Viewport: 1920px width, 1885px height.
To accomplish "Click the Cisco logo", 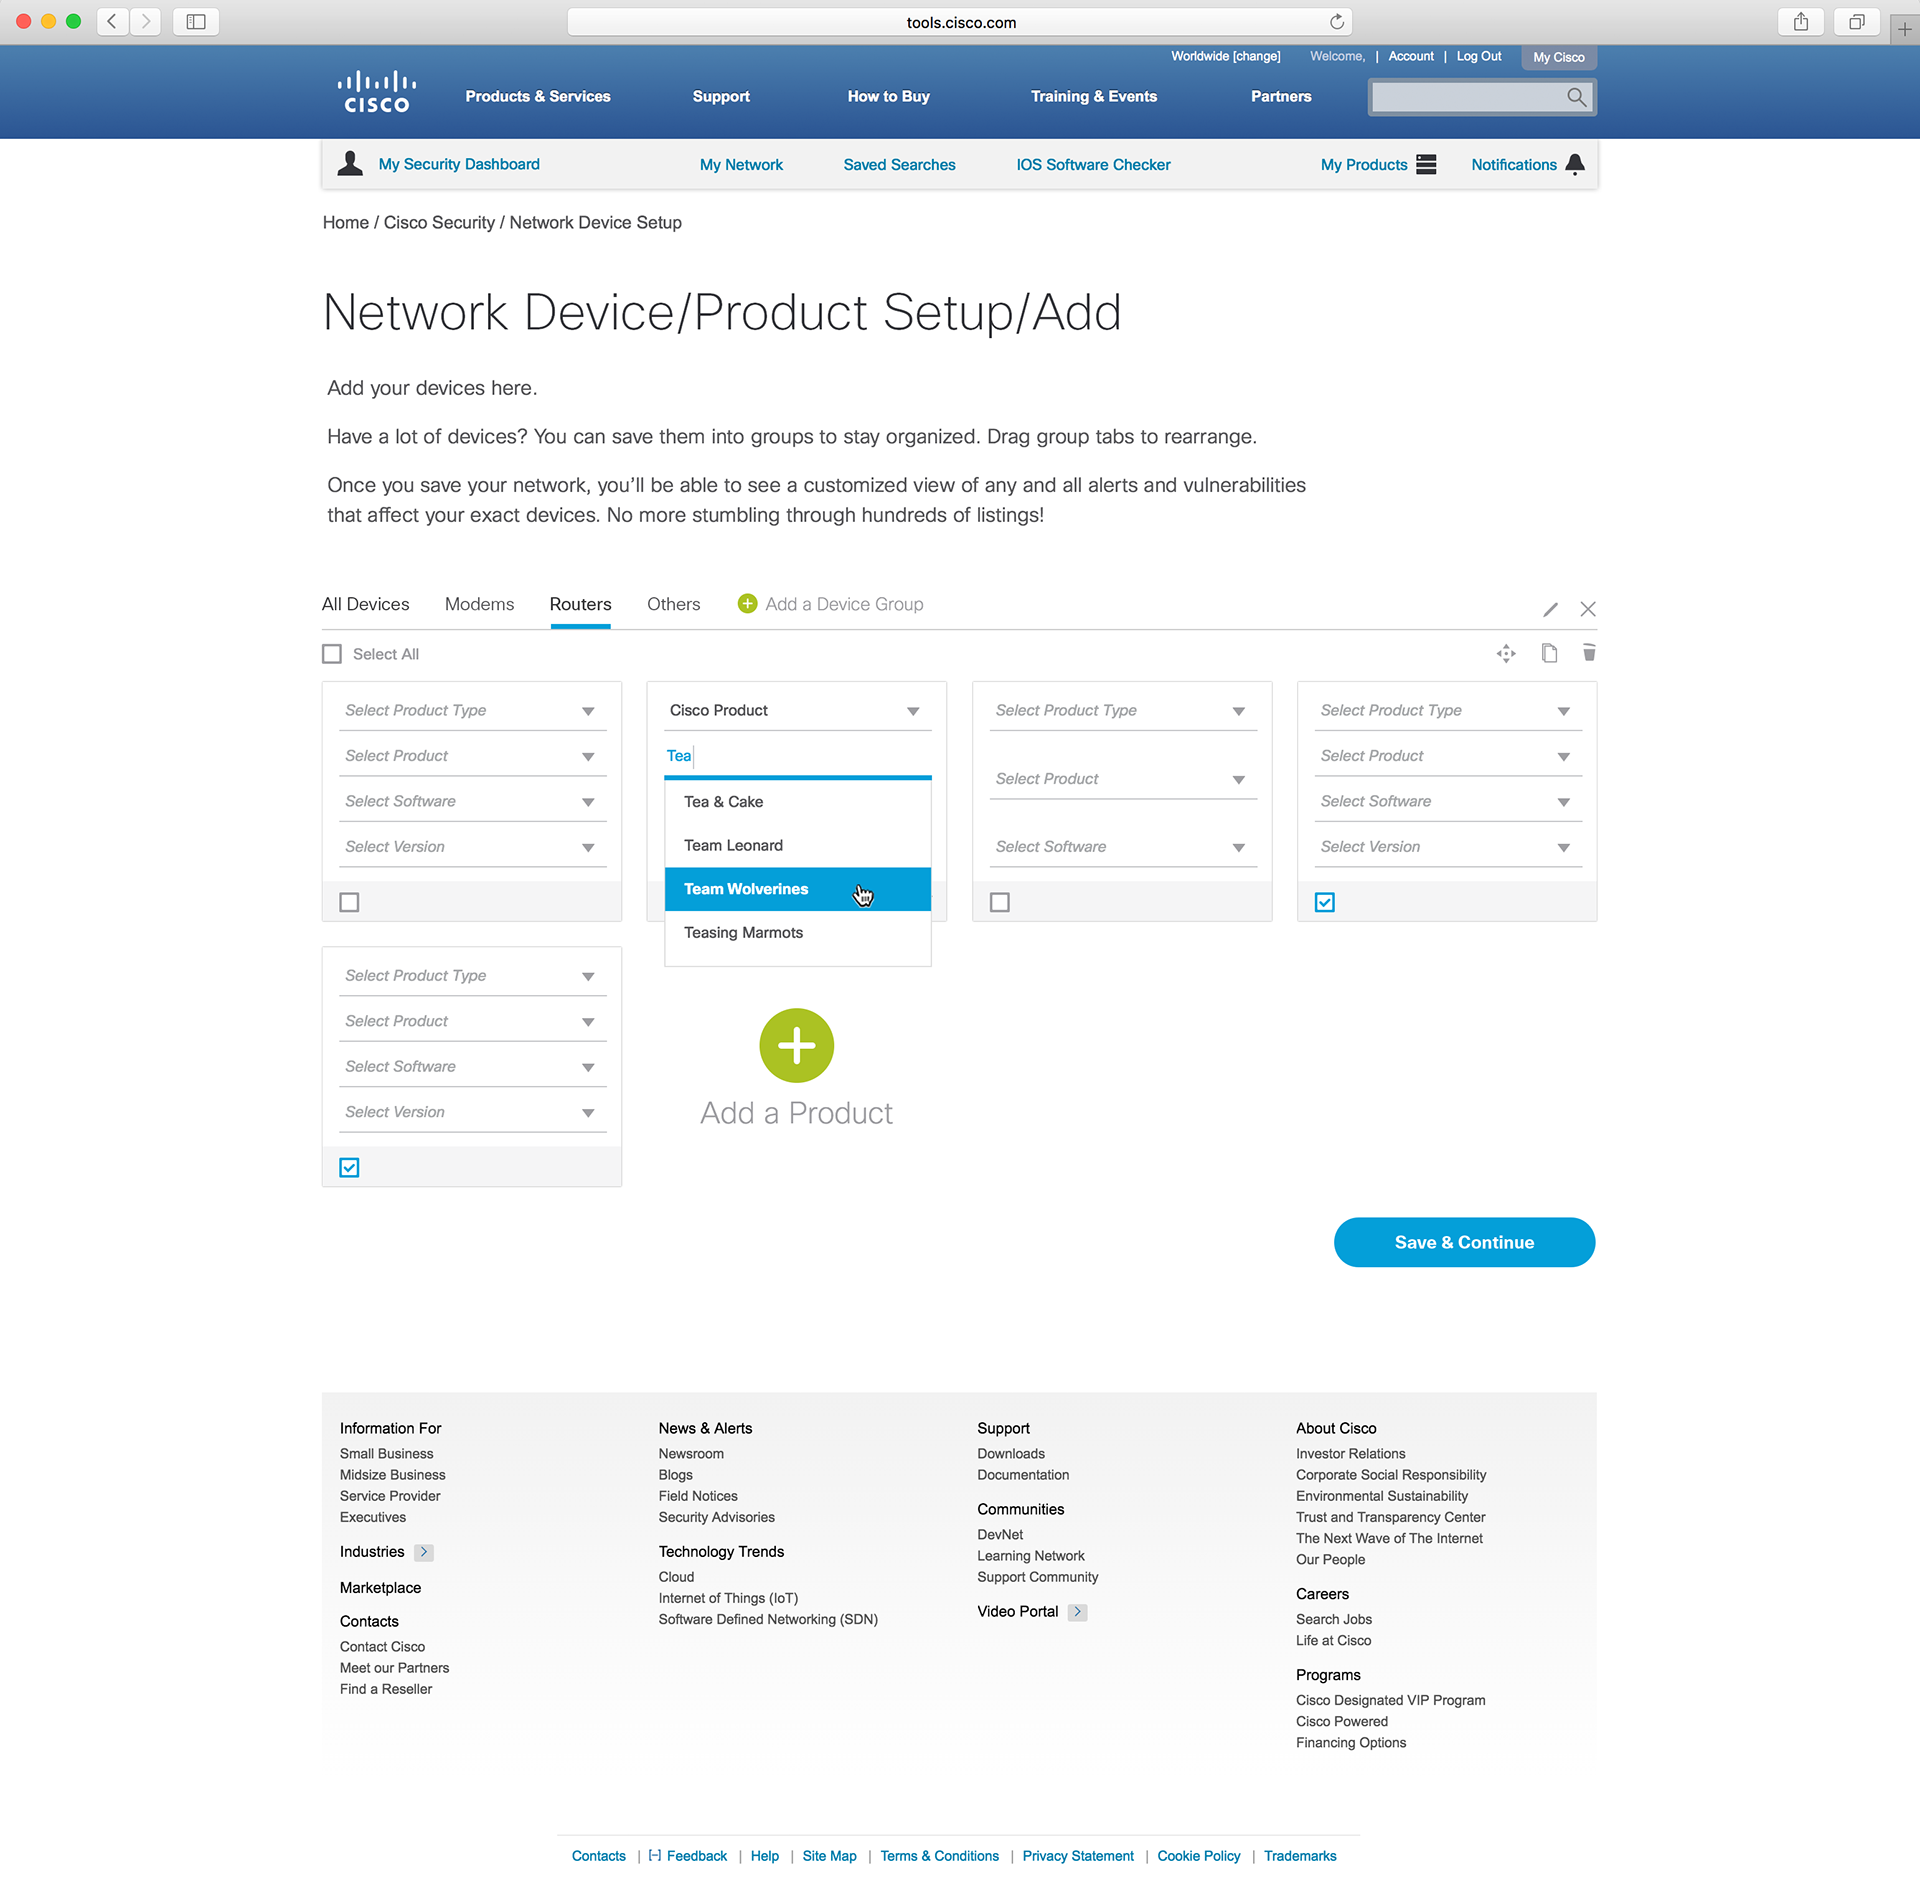I will click(377, 92).
